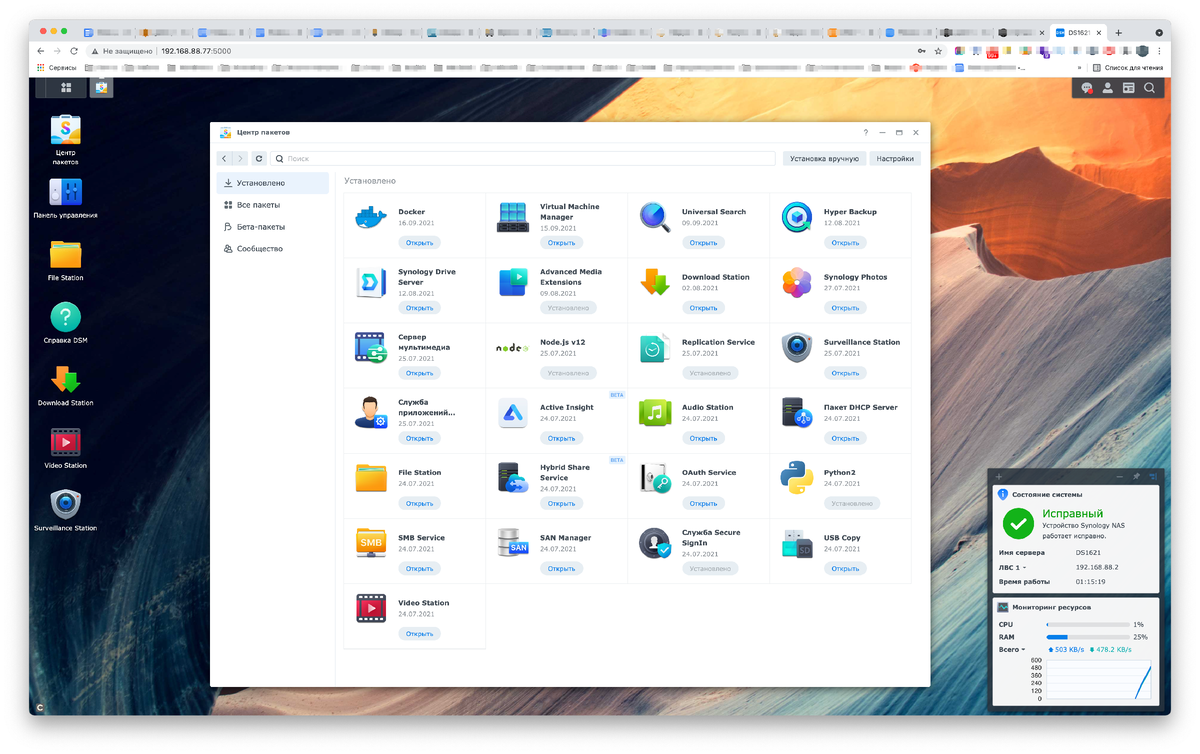Image resolution: width=1200 pixels, height=754 pixels.
Task: Toggle the DSM widgets panel icon
Action: (x=1129, y=88)
